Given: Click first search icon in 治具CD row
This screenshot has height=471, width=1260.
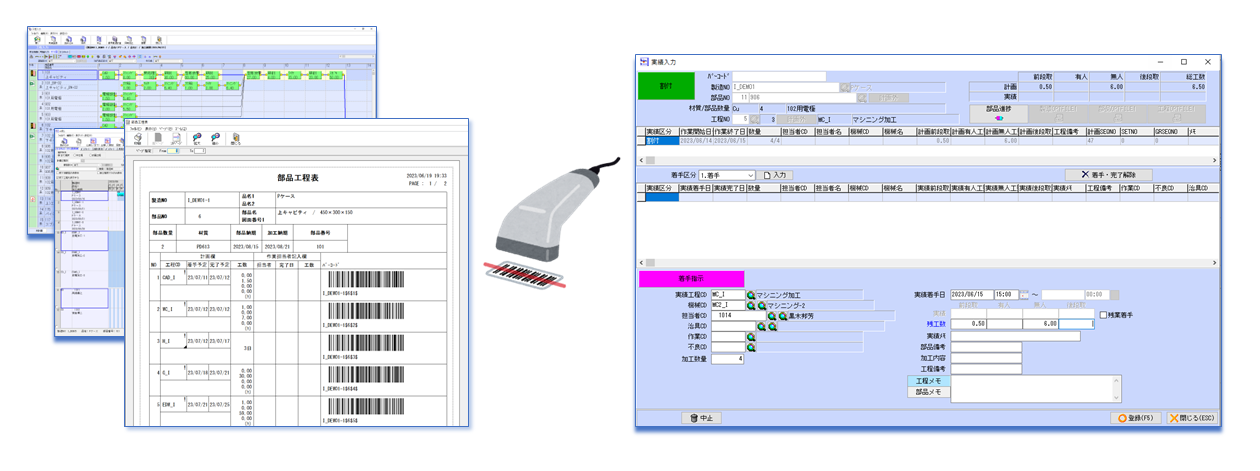Looking at the screenshot, I should click(x=761, y=327).
